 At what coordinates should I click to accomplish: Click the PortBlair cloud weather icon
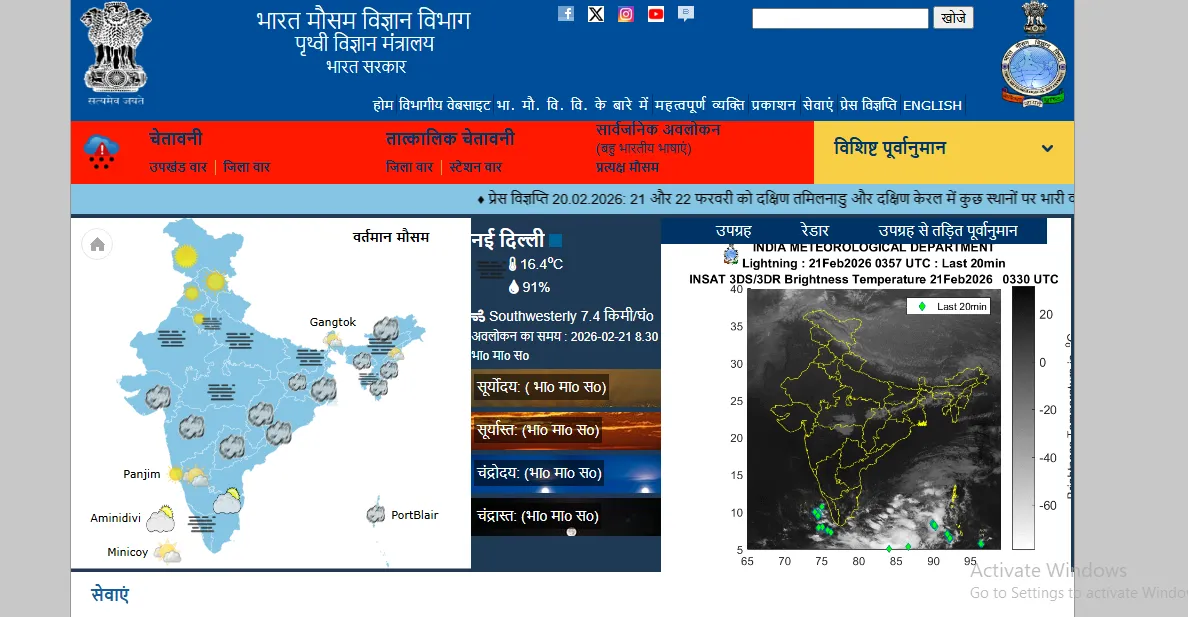(x=377, y=515)
